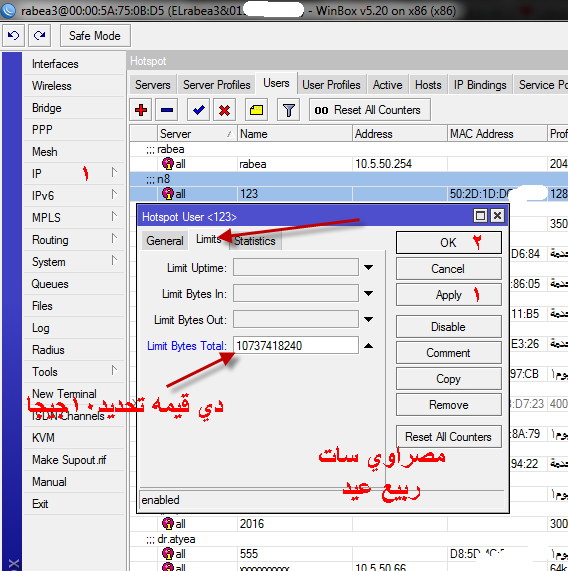Open the Active tab
This screenshot has width=568, height=571.
click(387, 85)
